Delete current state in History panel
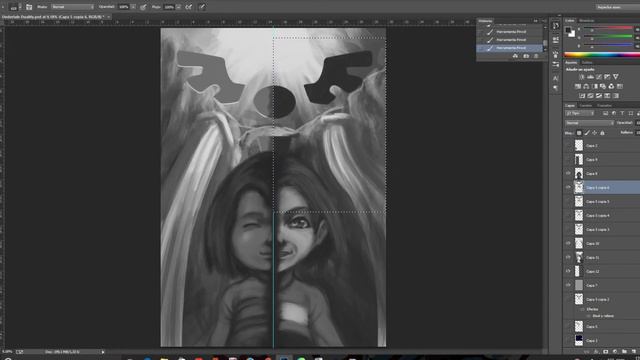 (536, 56)
